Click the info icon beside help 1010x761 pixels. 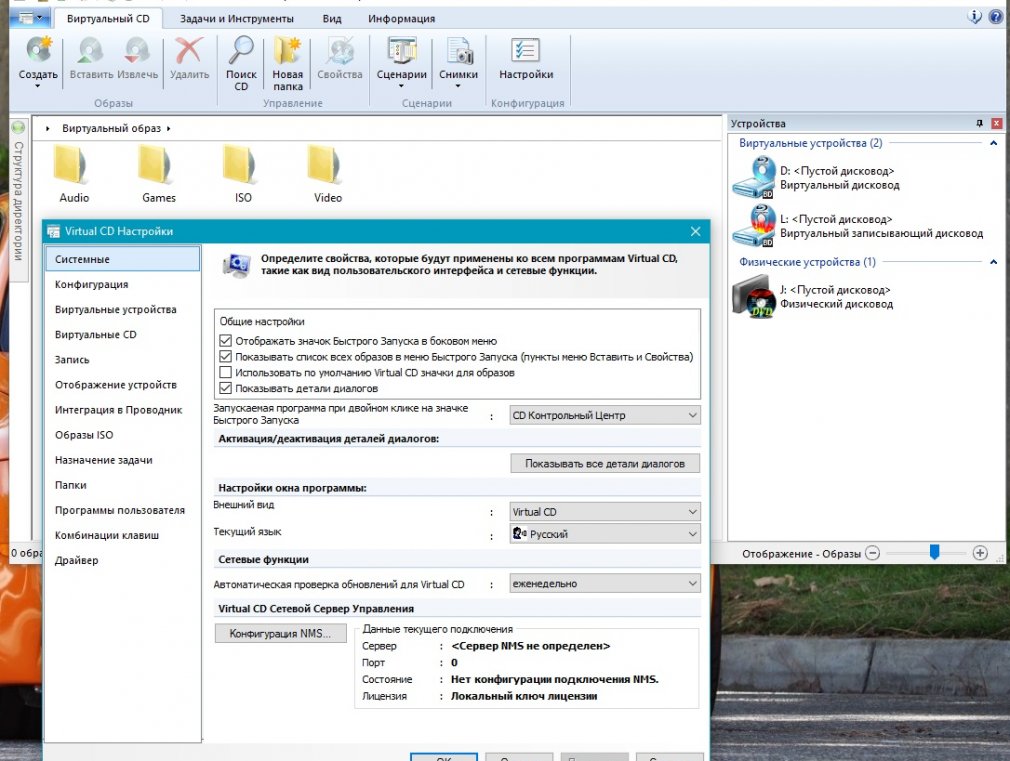coord(975,17)
